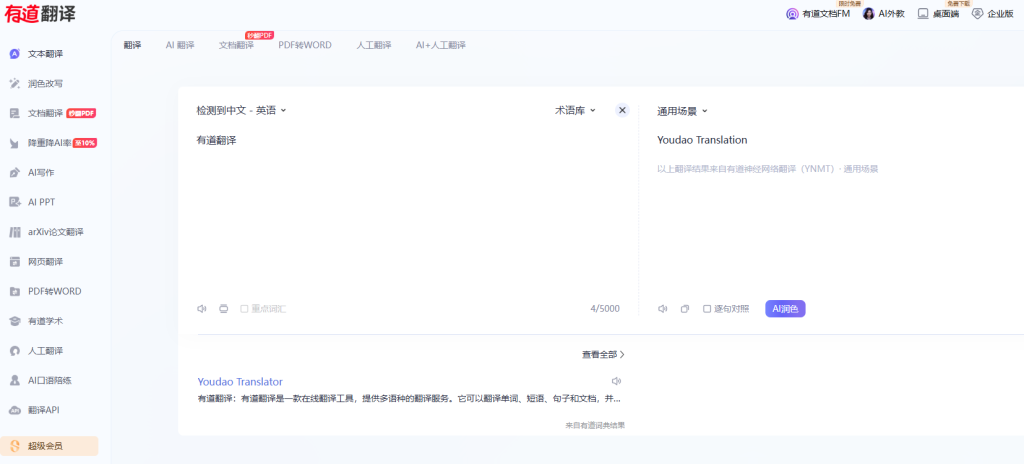The height and width of the screenshot is (464, 1024).
Task: Expand the 检测到中文 - 英语 language dropdown
Action: pos(241,111)
